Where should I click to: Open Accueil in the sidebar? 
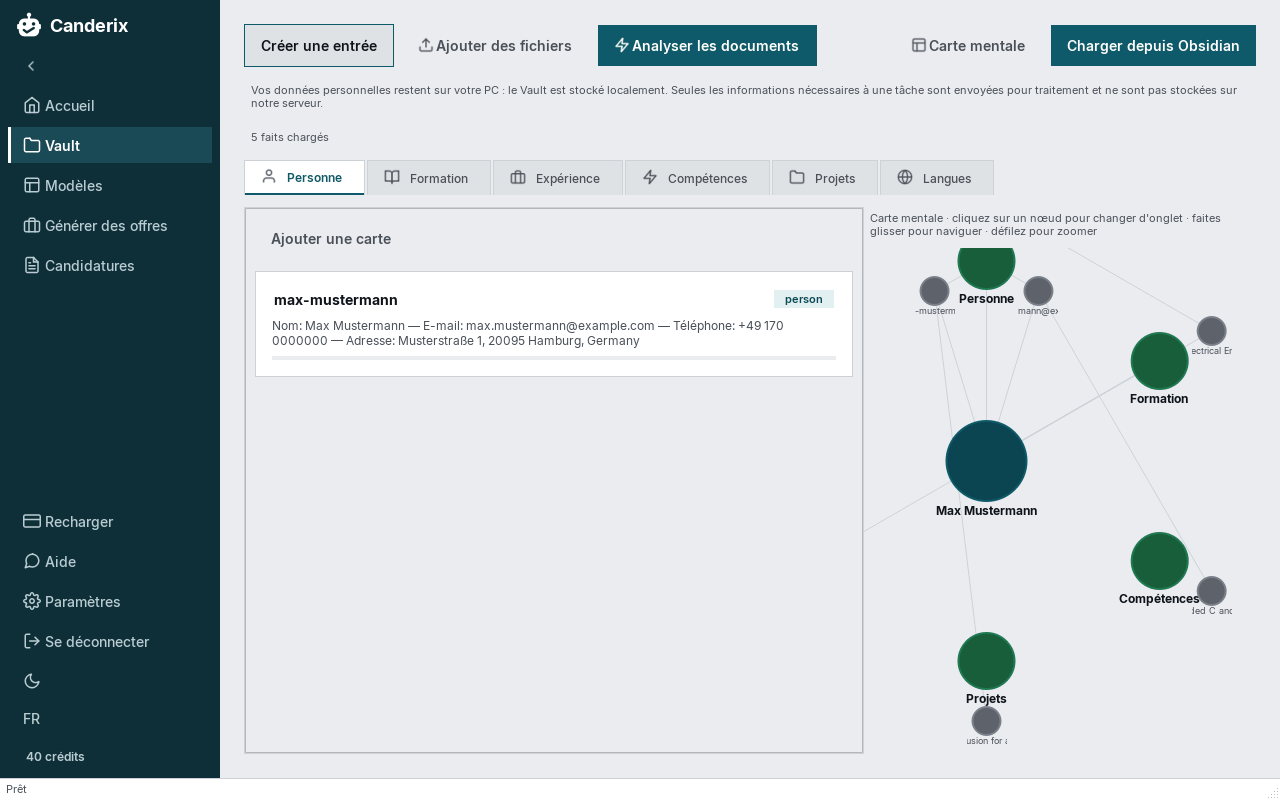click(x=110, y=105)
